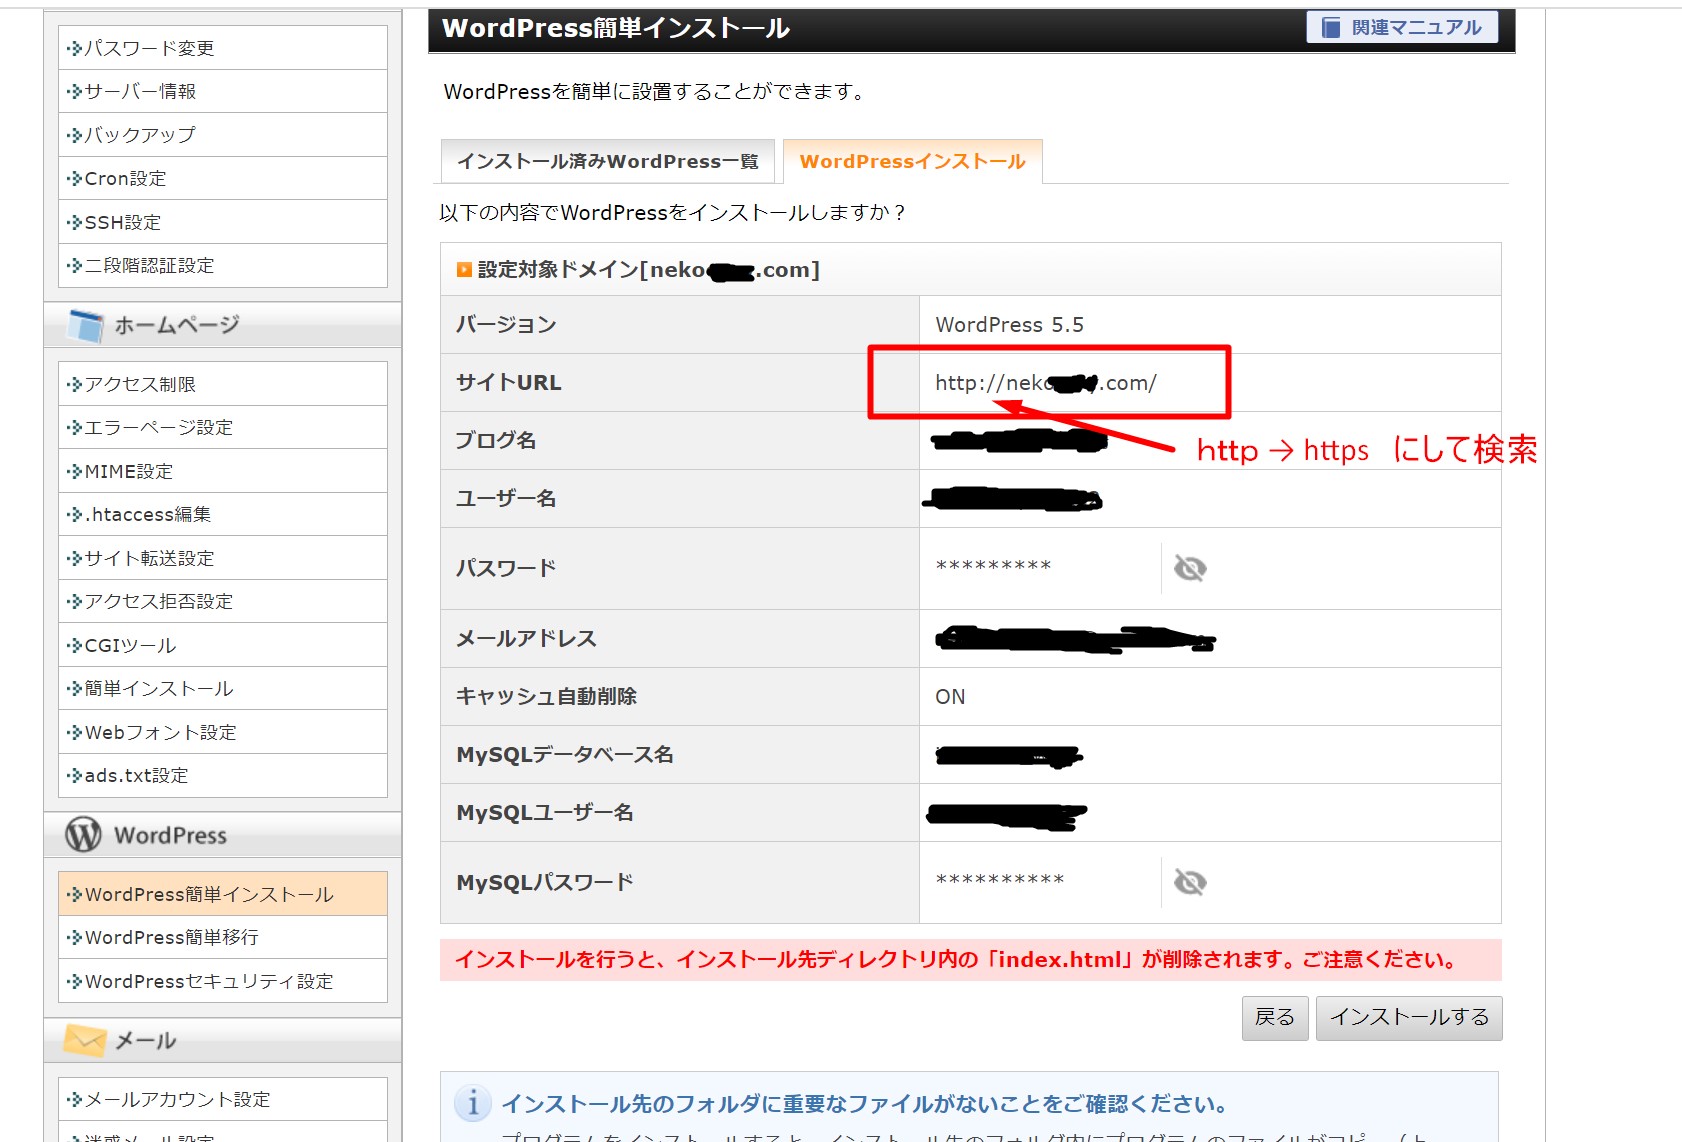
Task: Click the MySQLユーザー名 row label
Action: pyautogui.click(x=545, y=813)
